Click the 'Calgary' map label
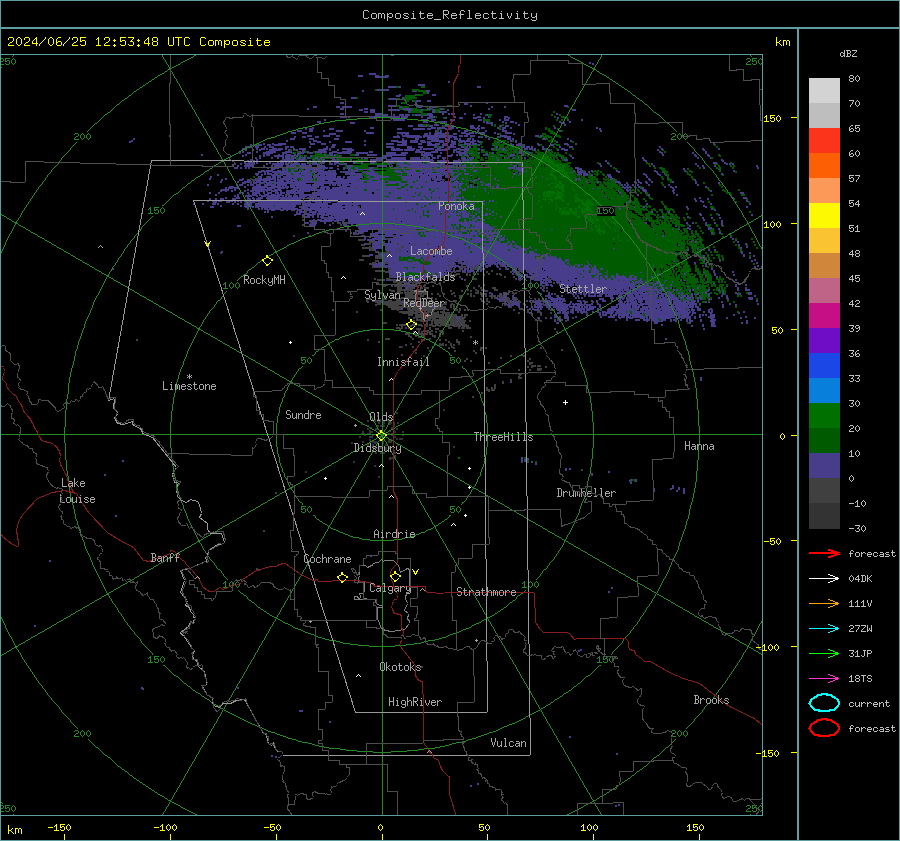 coord(390,588)
